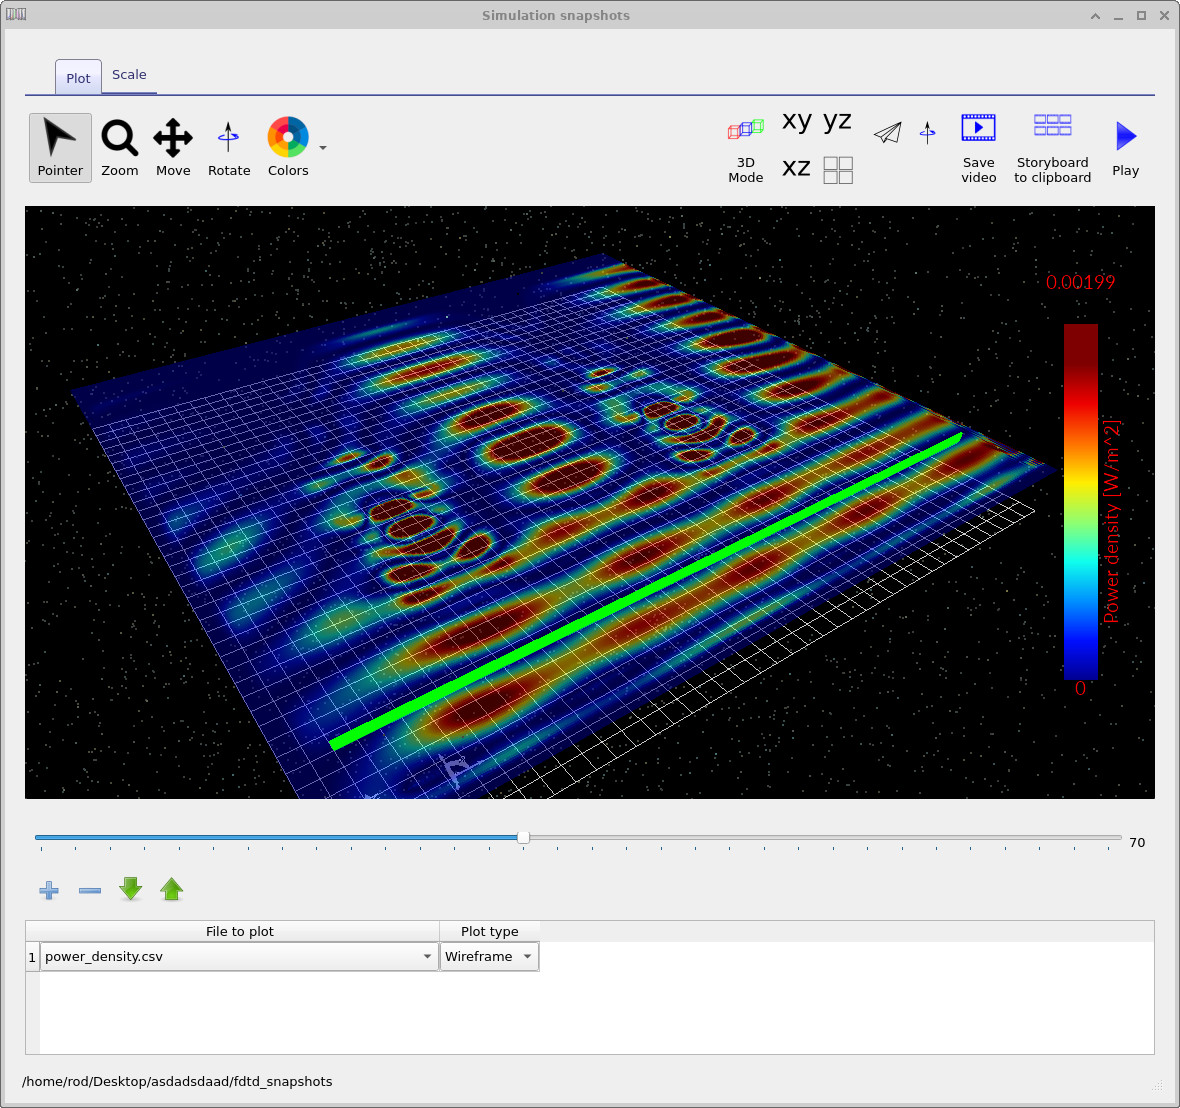Click the power density color bar
This screenshot has width=1180, height=1108.
point(1081,501)
